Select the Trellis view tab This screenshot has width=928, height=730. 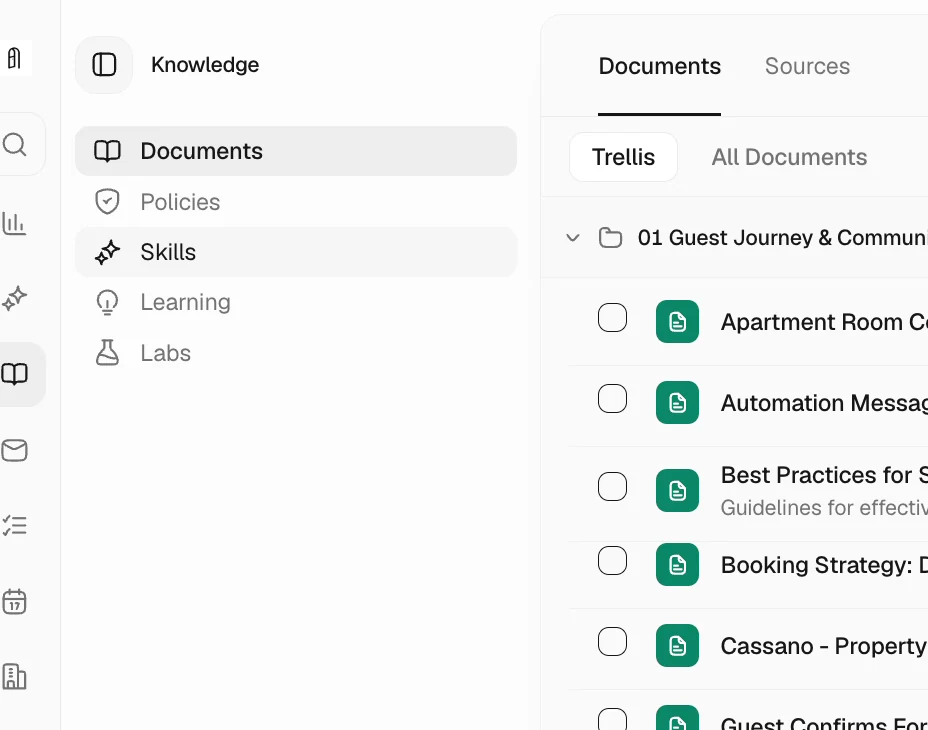point(623,157)
